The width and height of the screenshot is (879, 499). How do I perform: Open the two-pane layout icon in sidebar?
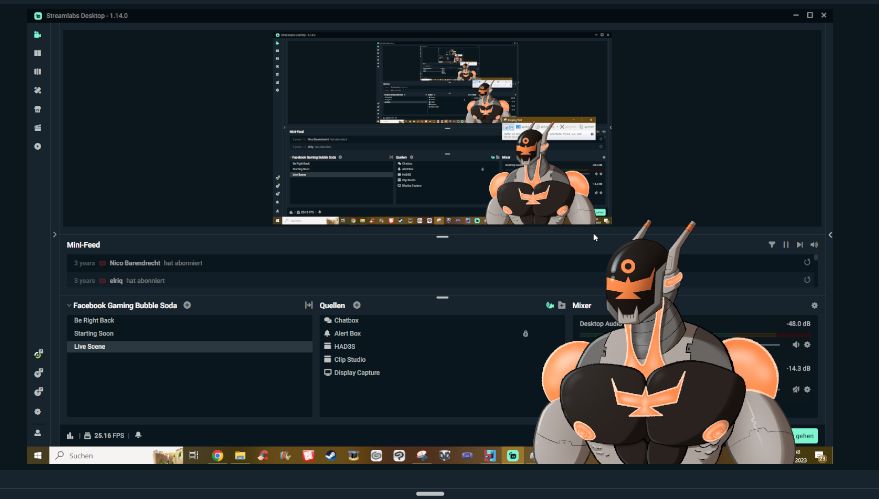coord(38,53)
